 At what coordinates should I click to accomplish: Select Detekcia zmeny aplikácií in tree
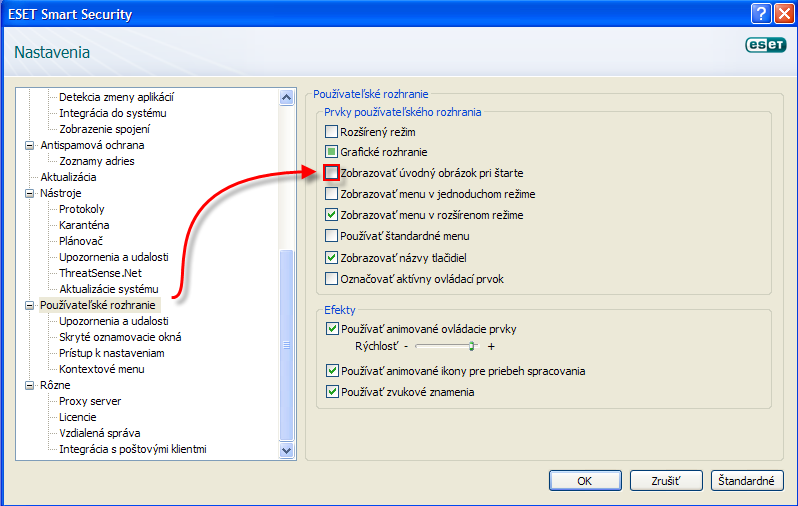(x=117, y=97)
